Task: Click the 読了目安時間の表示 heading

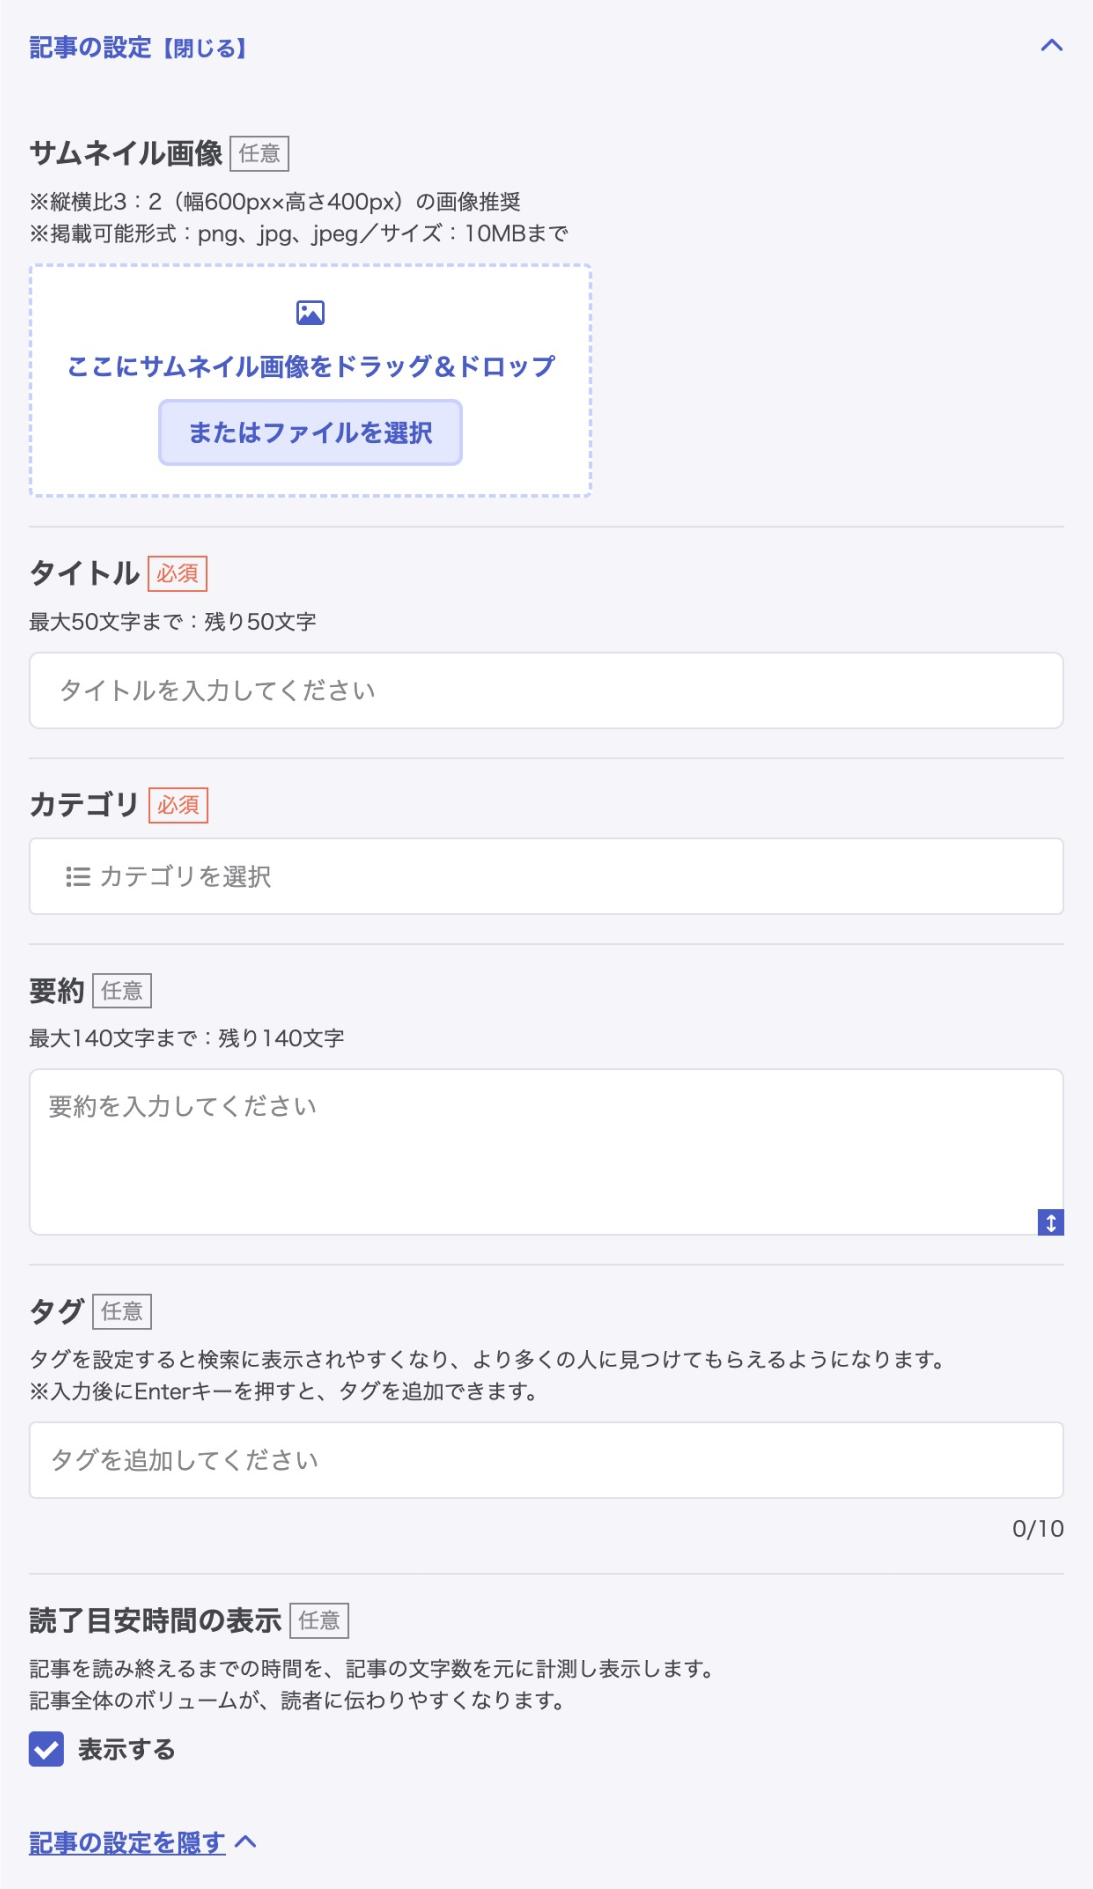Action: [x=155, y=1621]
